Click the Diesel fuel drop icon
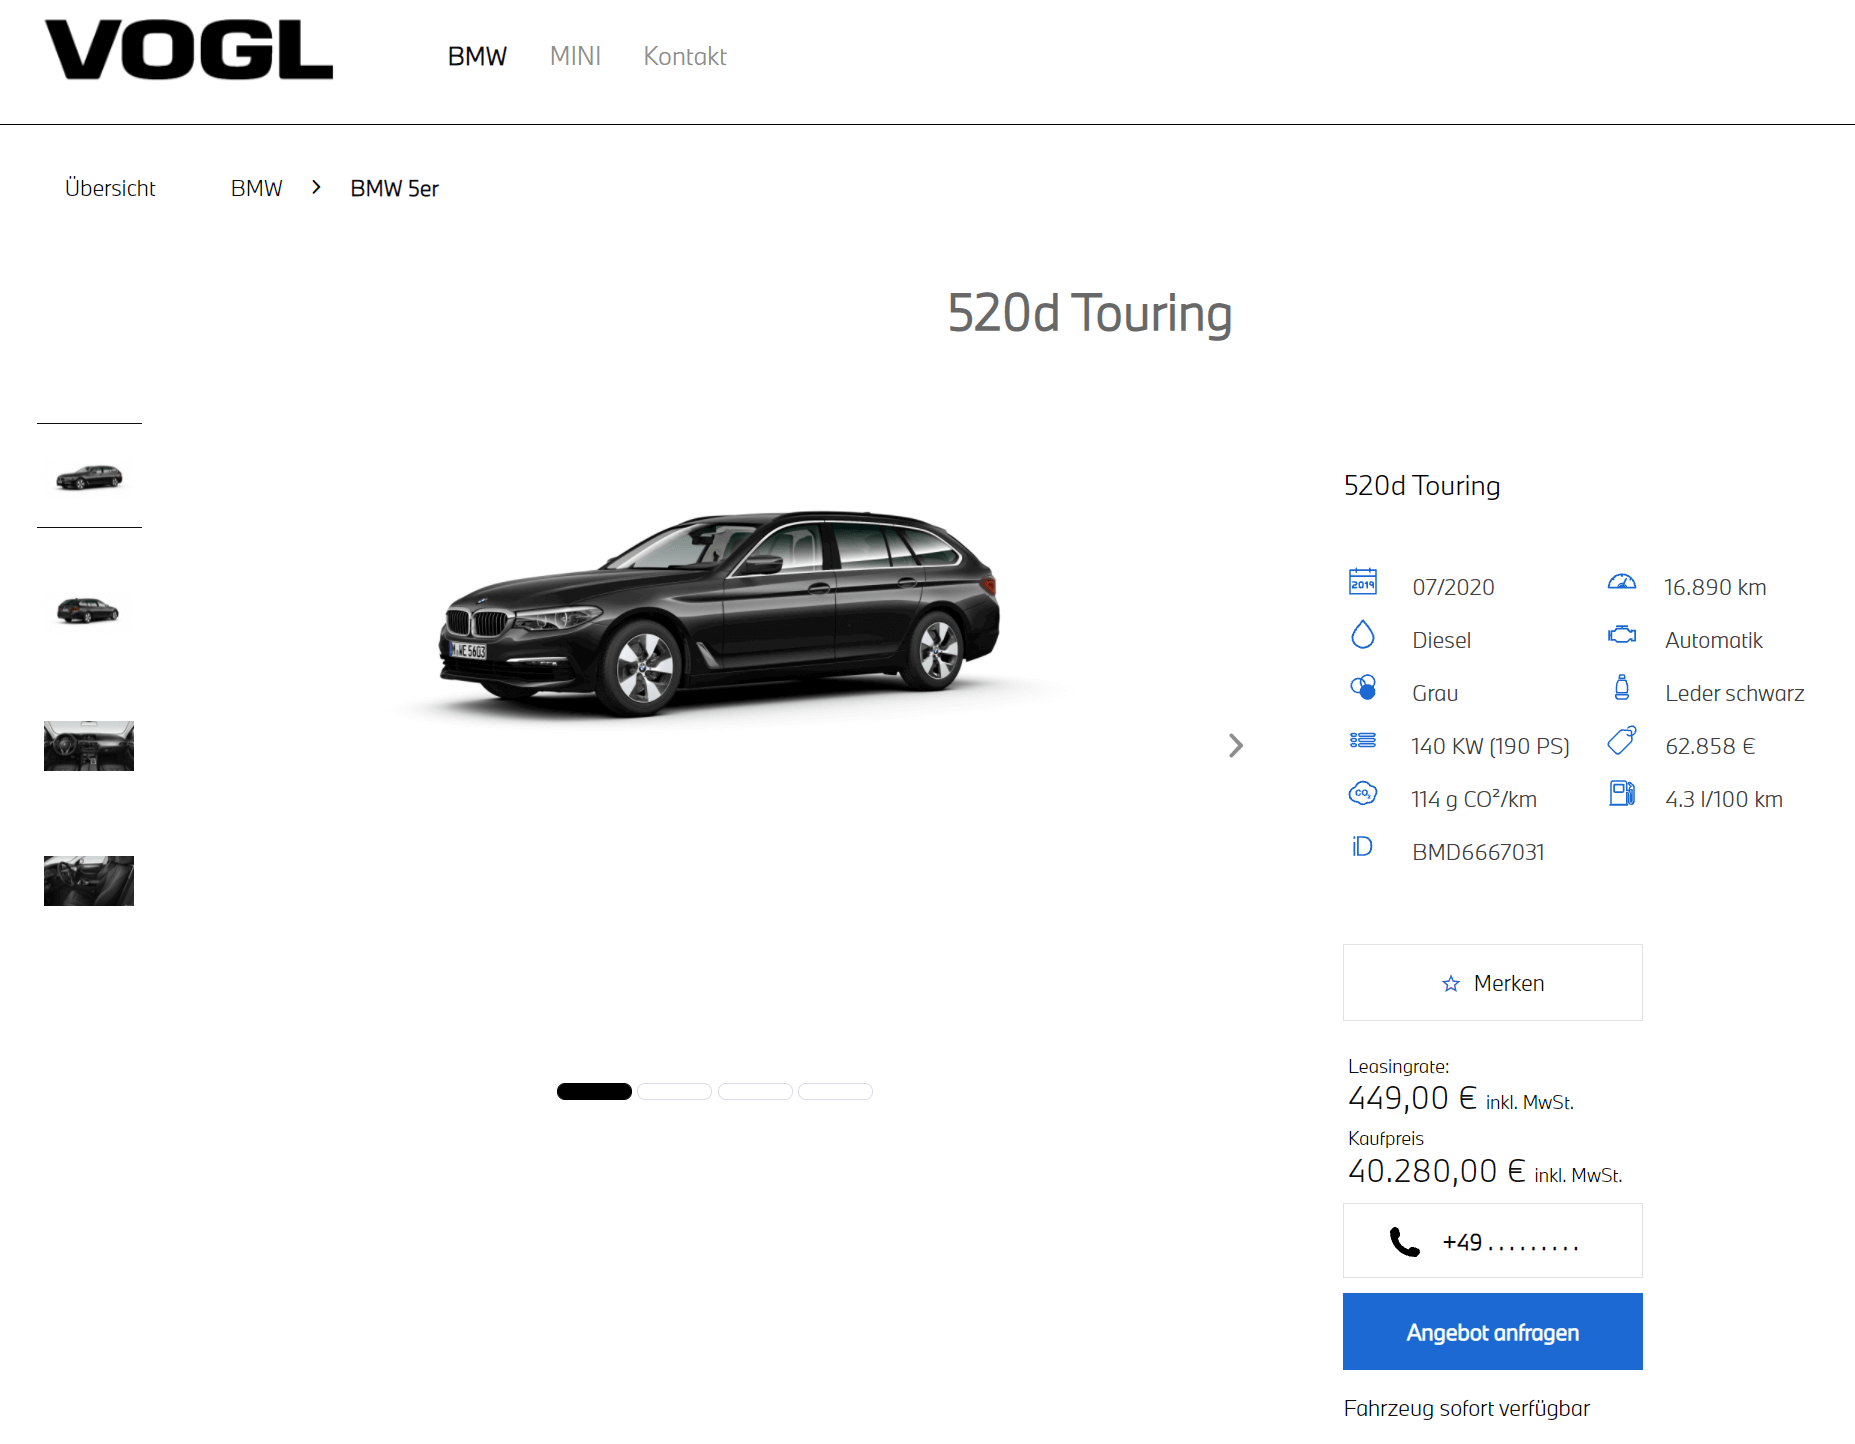This screenshot has width=1855, height=1444. coord(1362,635)
